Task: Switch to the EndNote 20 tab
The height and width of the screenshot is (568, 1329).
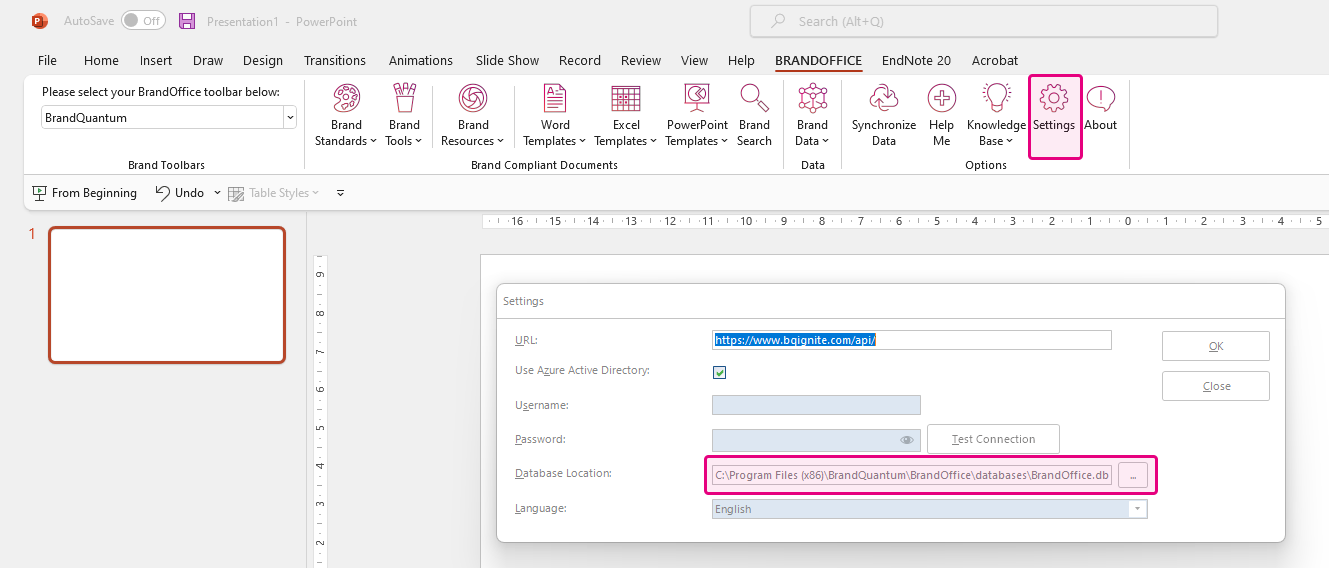Action: (x=916, y=60)
